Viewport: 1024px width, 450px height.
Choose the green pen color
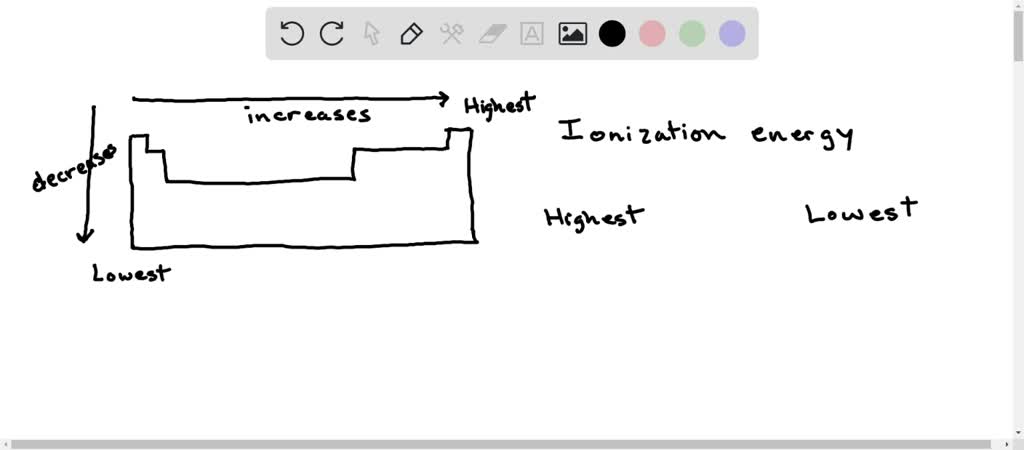coord(692,33)
